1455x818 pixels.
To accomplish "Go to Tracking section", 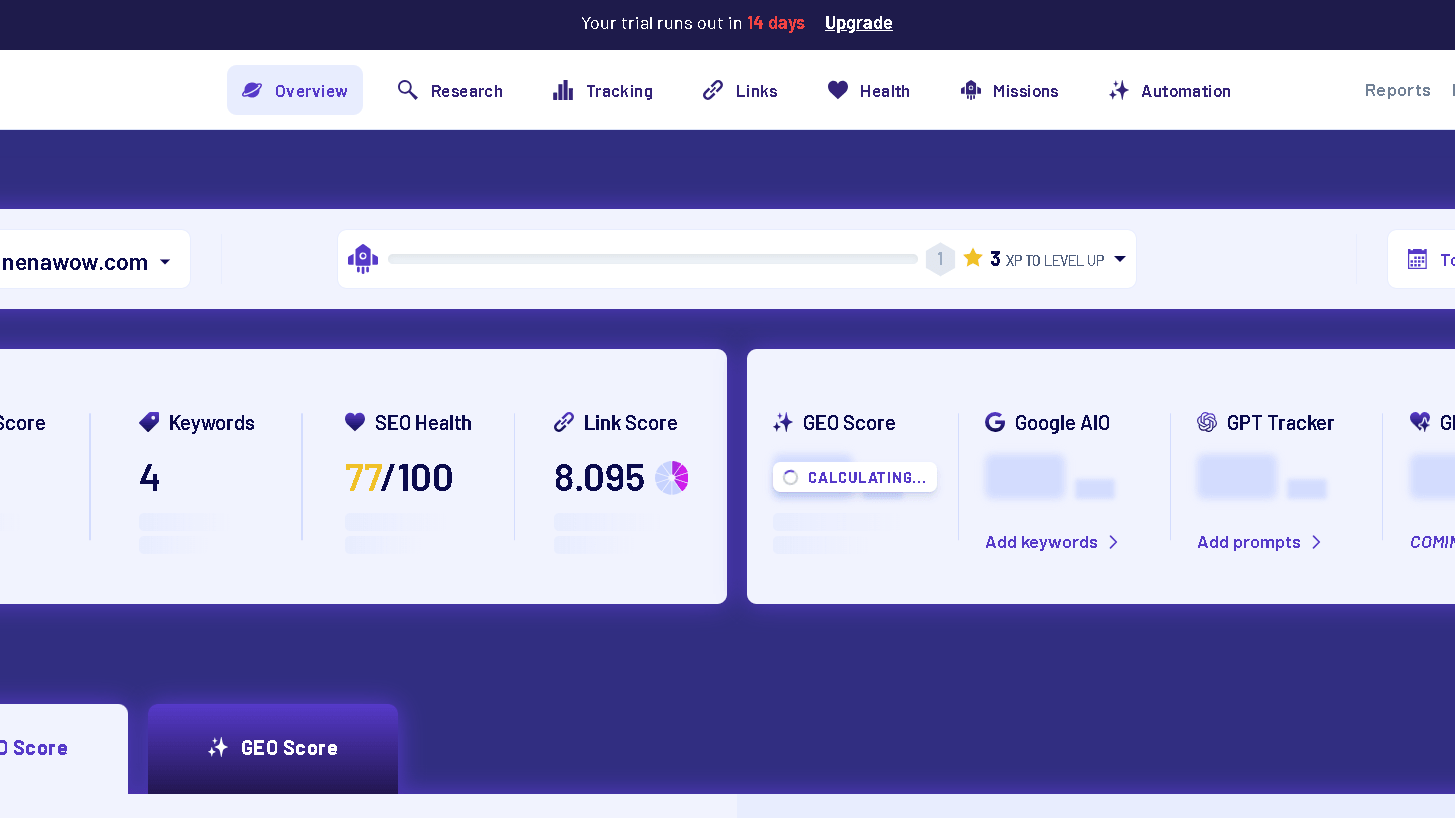I will tap(603, 90).
